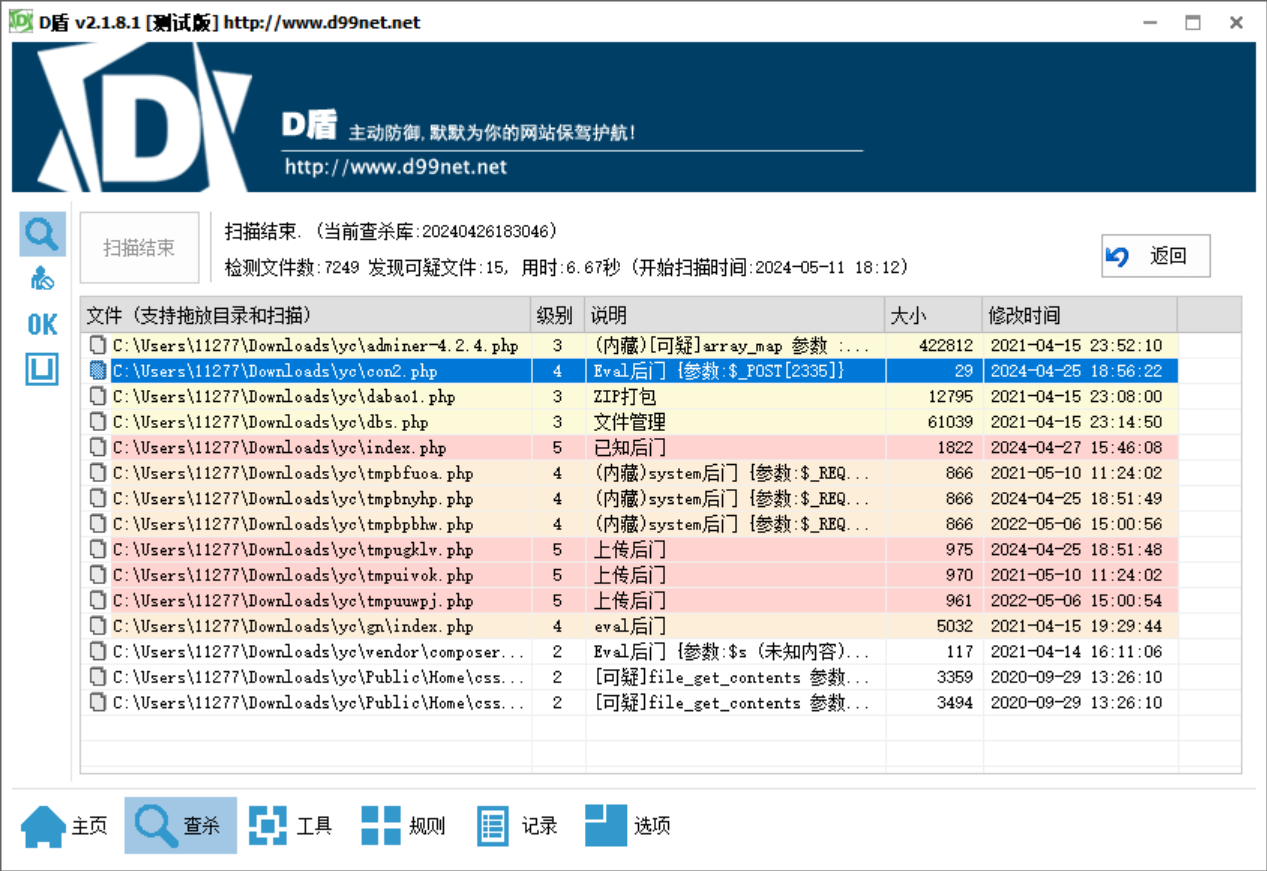This screenshot has width=1267, height=871.
Task: Select the tmpbnyhp.php file path
Action: pos(292,499)
